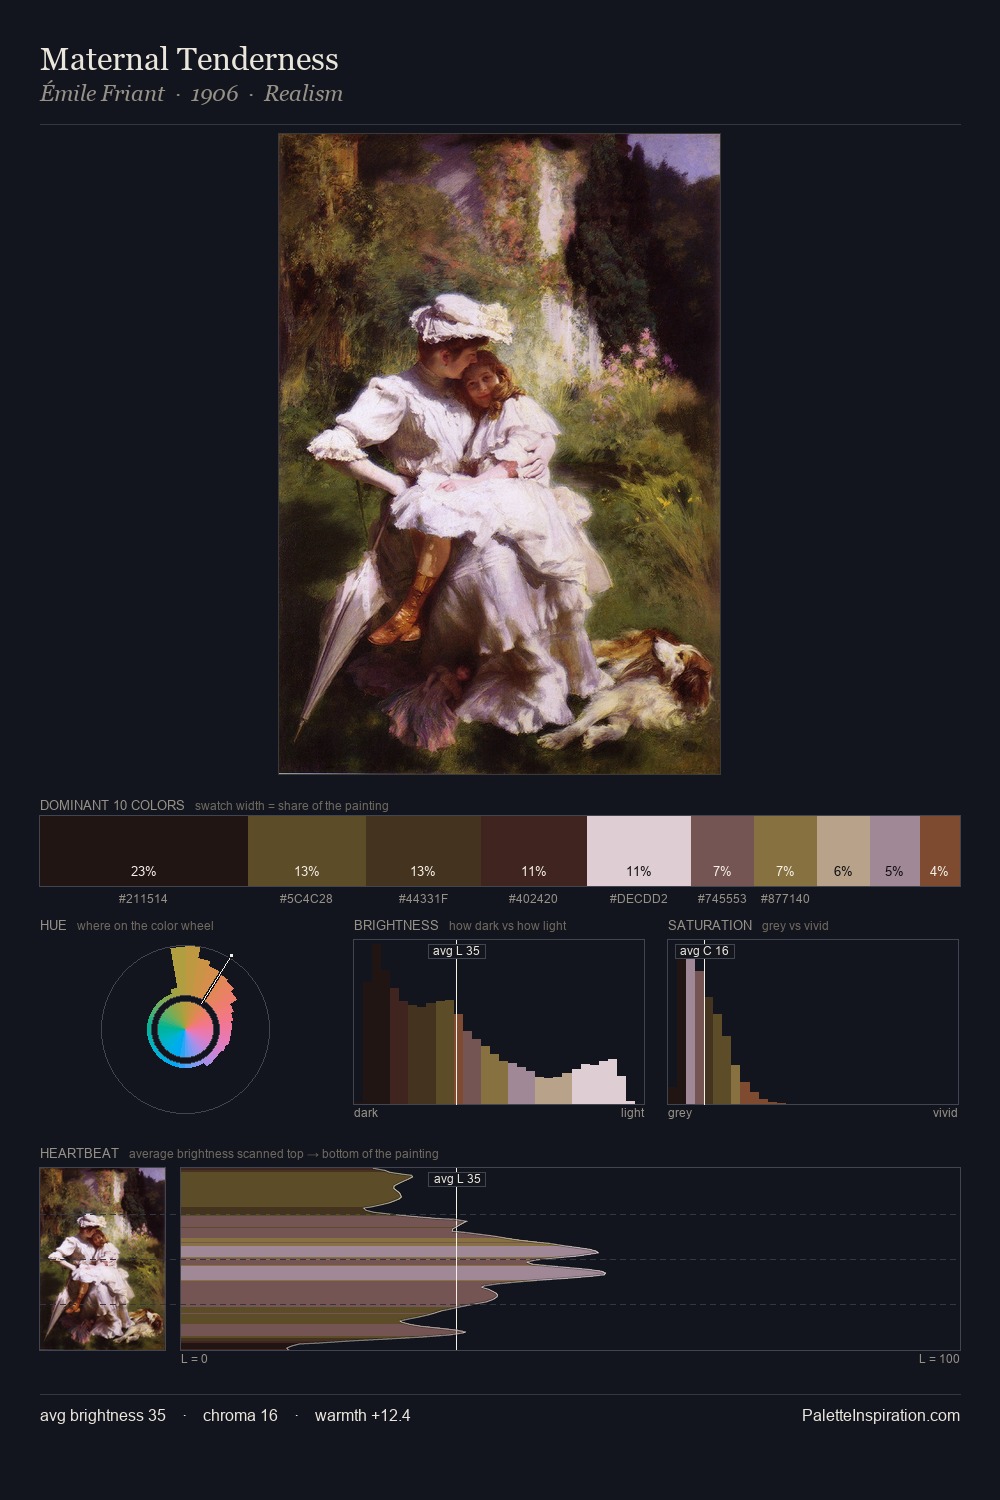Click the heartbeat brightness scan chart
The height and width of the screenshot is (1500, 1000).
click(570, 1259)
